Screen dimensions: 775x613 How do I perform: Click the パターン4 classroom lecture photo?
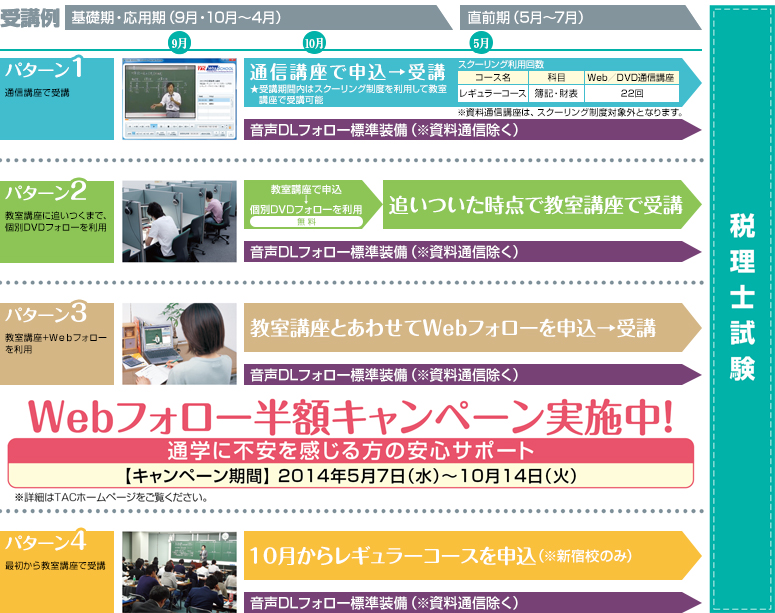point(179,571)
